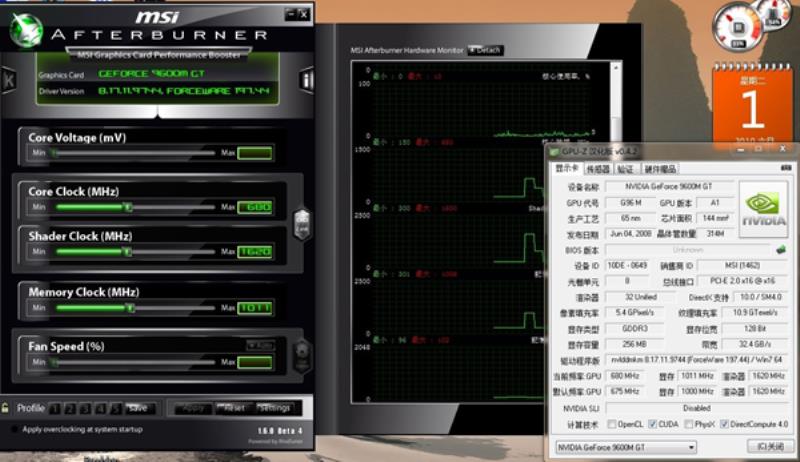Click the empty Fan Speed value box
The width and height of the screenshot is (800, 462).
[255, 363]
